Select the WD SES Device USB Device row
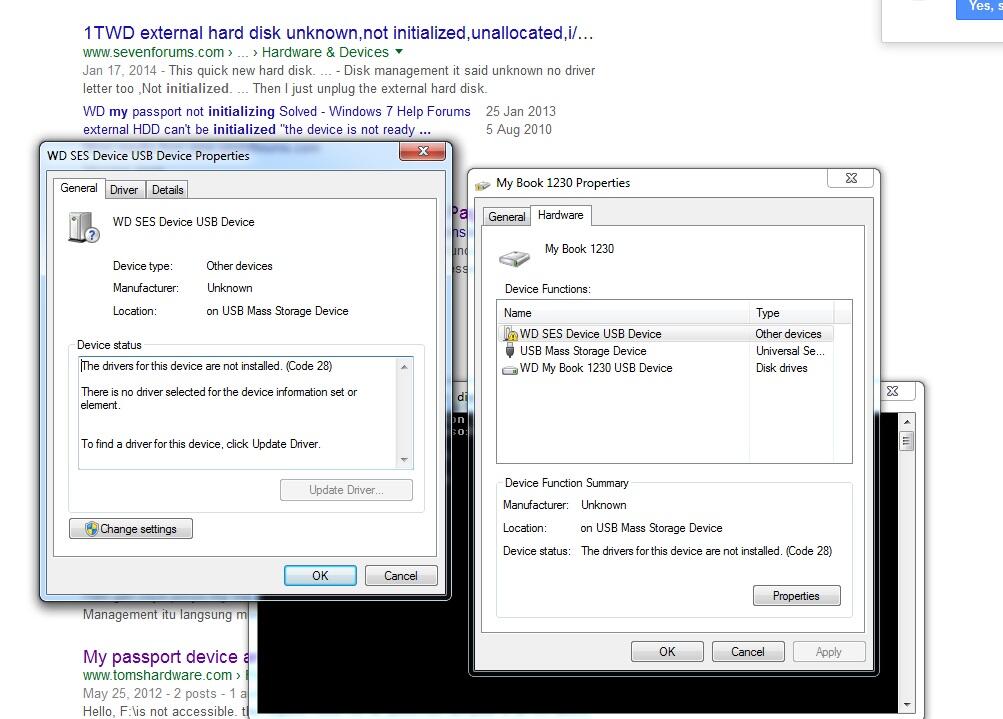Image resolution: width=1003 pixels, height=719 pixels. click(x=665, y=333)
